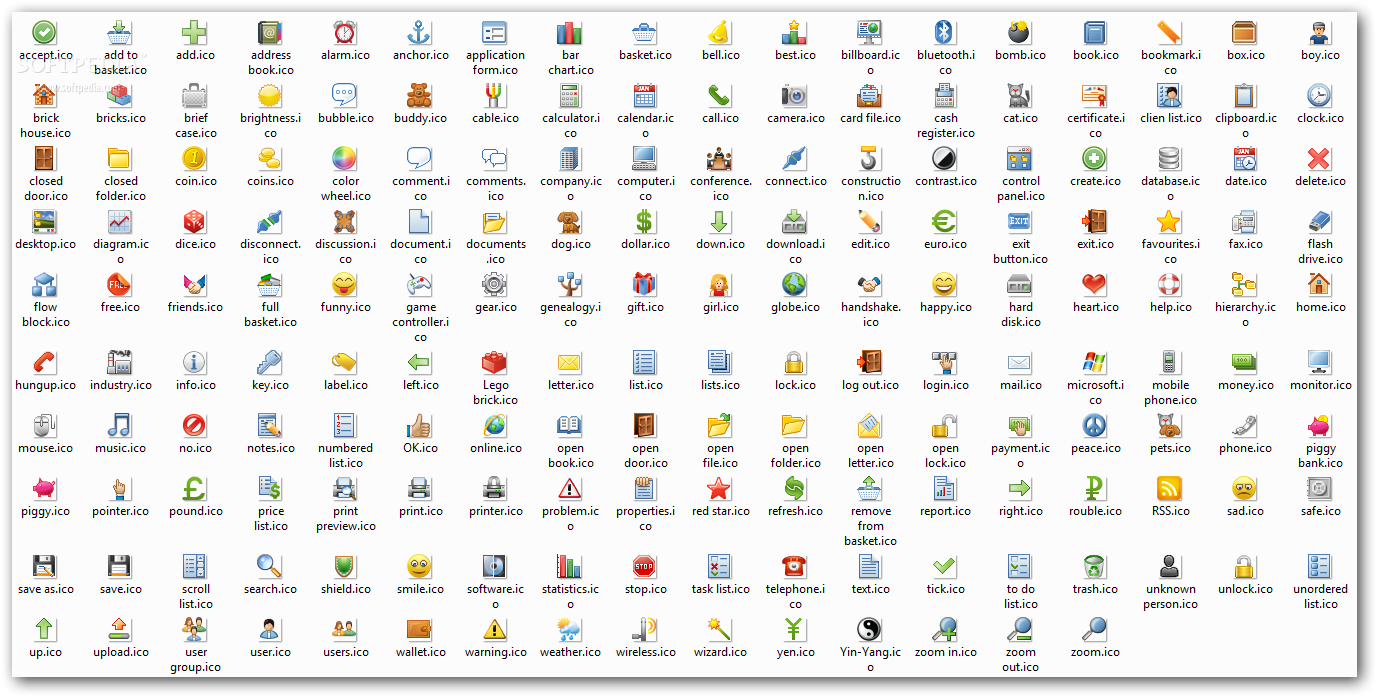The image size is (1377, 697).
Task: Click the alarm.ico clock icon
Action: click(345, 33)
